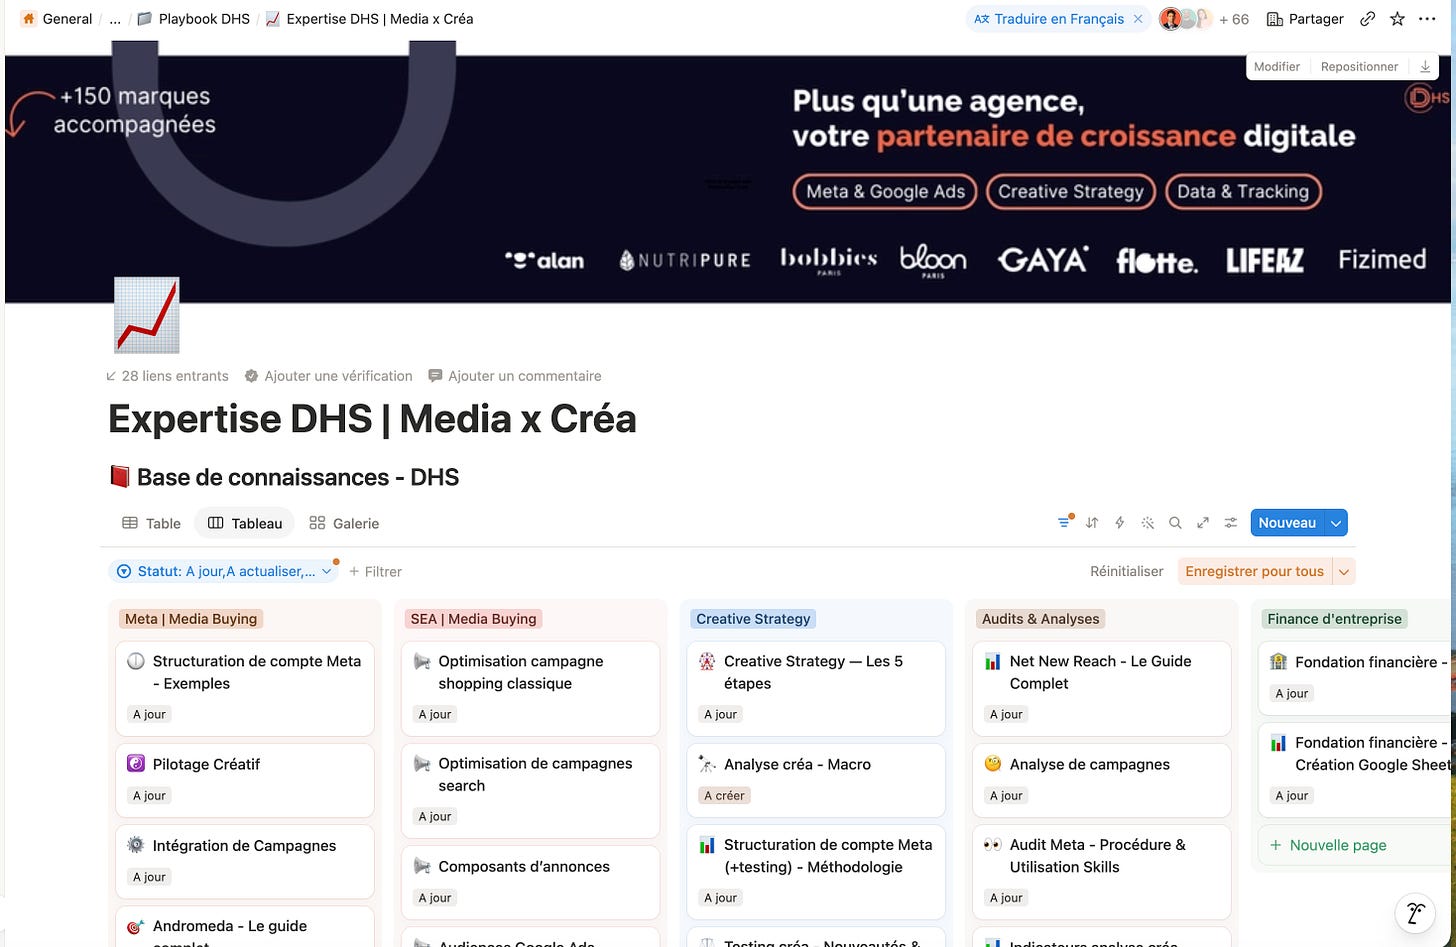Viewport: 1456px width, 947px height.
Task: Open the dropdown arrow beside Nouveau
Action: coord(1336,523)
